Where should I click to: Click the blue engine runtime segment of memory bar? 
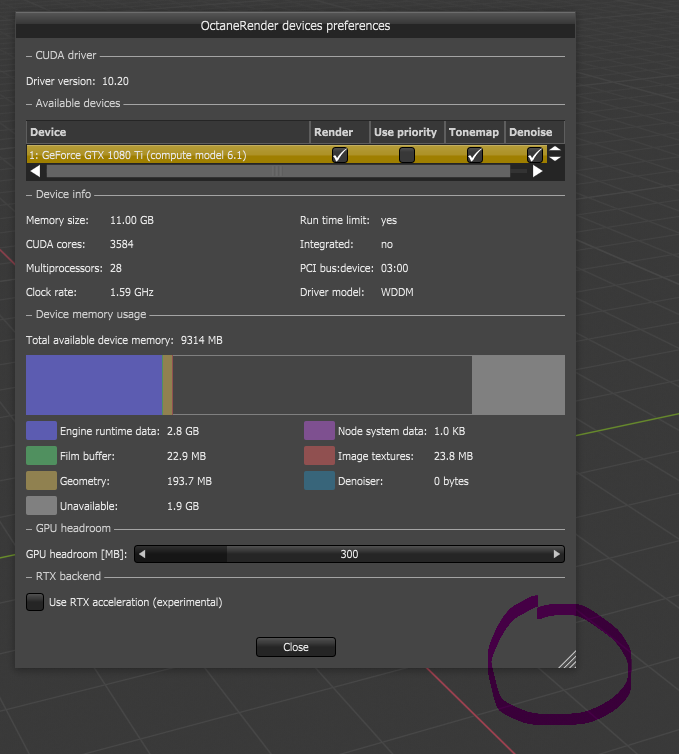[x=94, y=385]
